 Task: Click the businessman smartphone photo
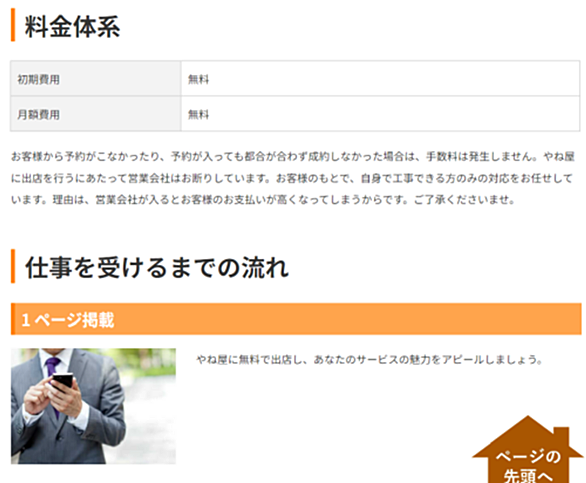[x=93, y=406]
